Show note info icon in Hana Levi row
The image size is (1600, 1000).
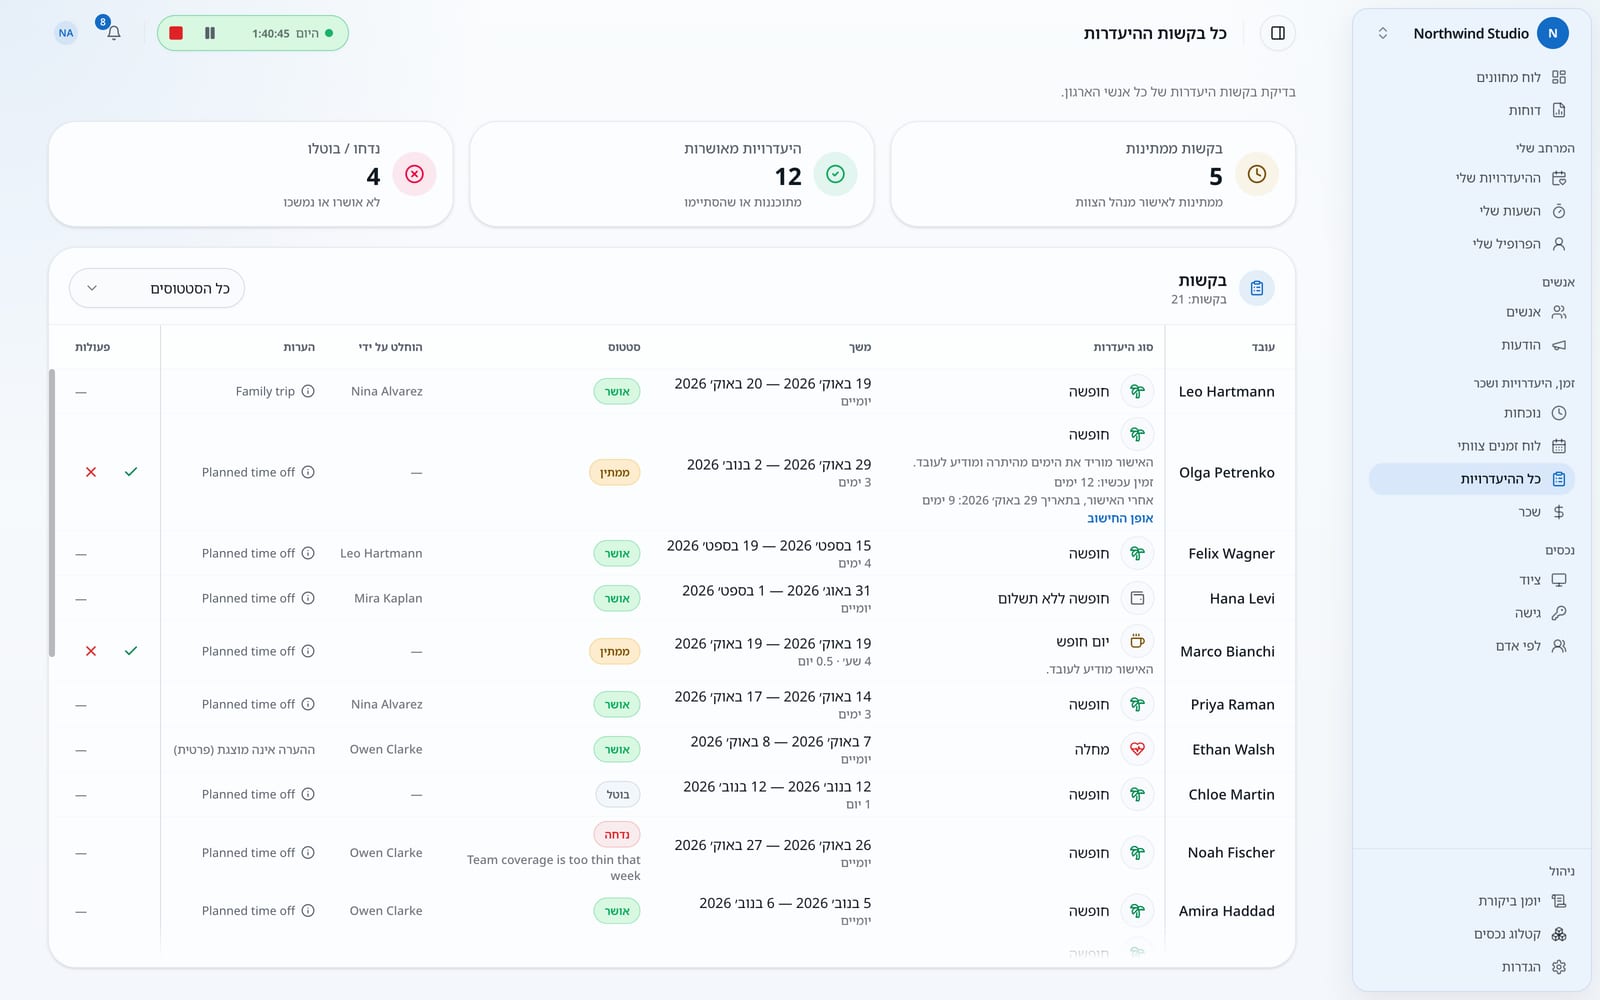click(308, 598)
